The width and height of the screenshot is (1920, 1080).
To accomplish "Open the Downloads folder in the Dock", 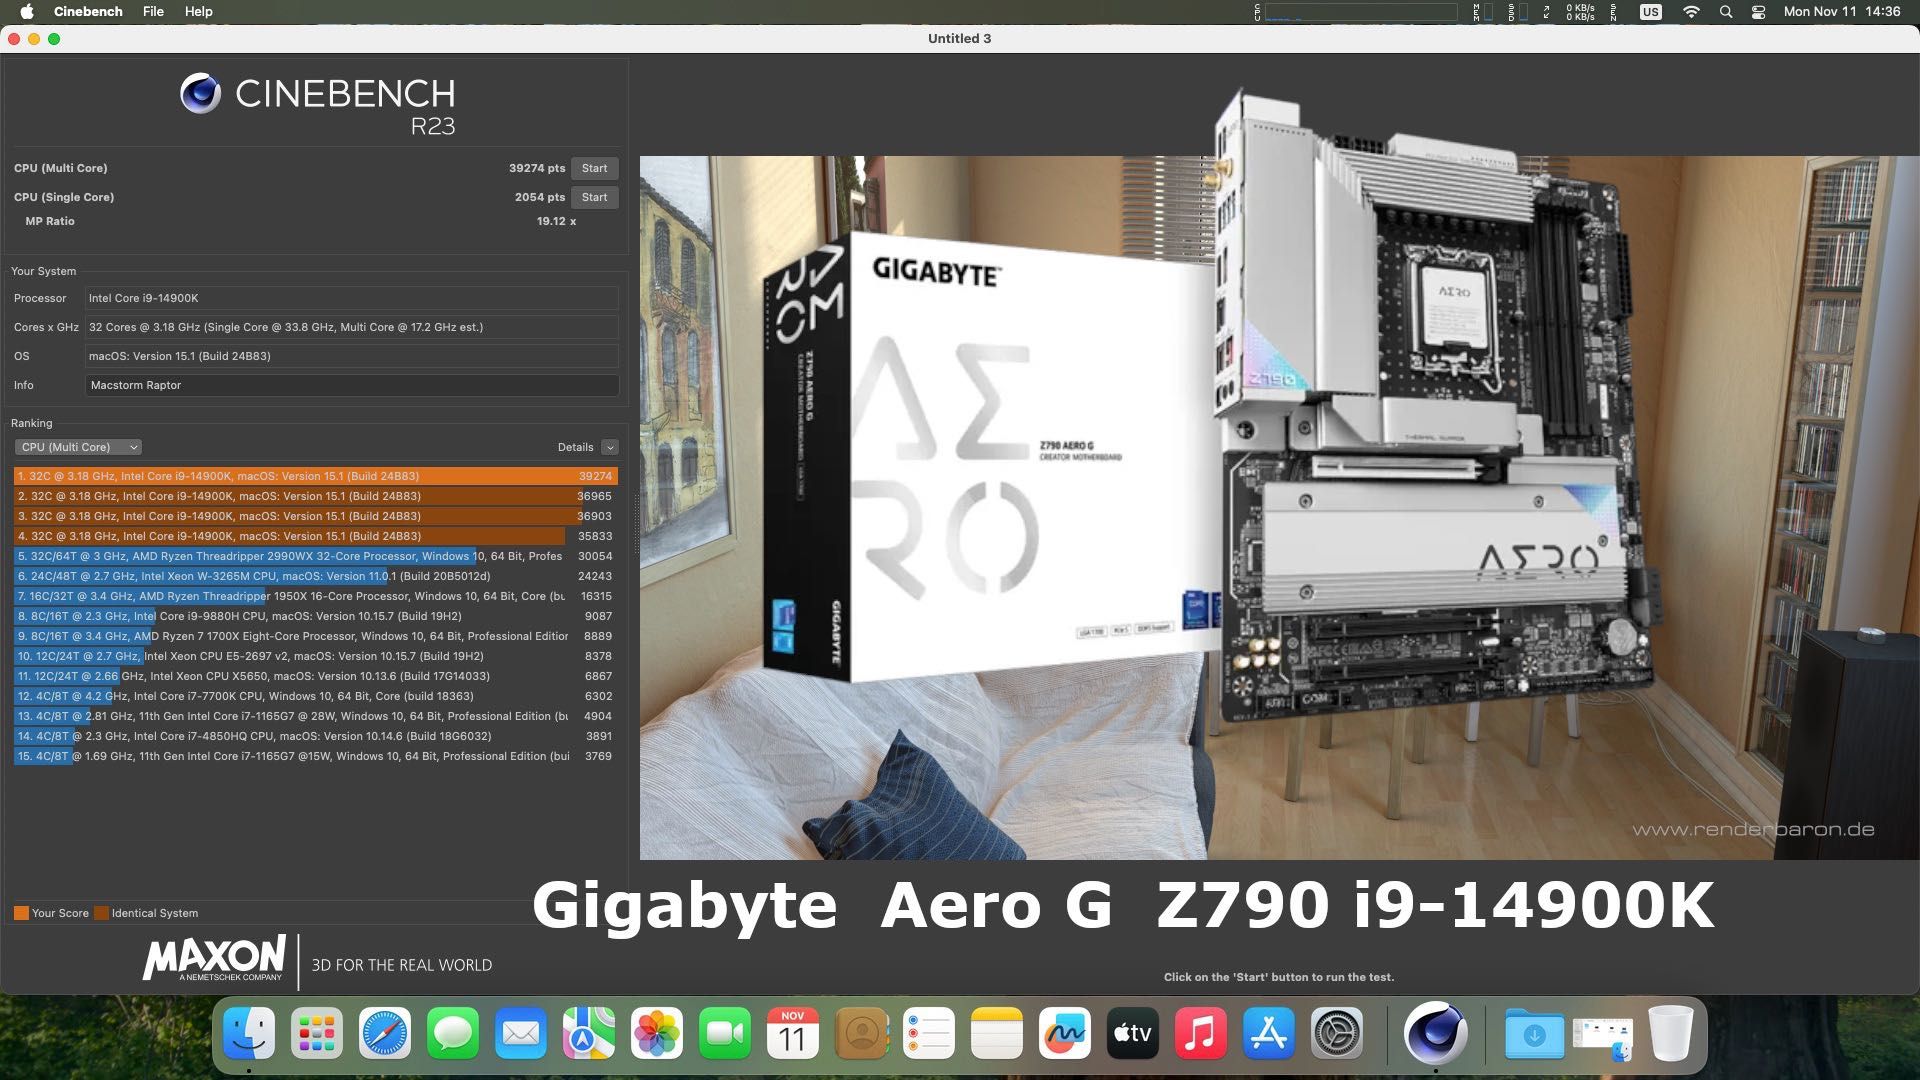I will tap(1534, 1033).
